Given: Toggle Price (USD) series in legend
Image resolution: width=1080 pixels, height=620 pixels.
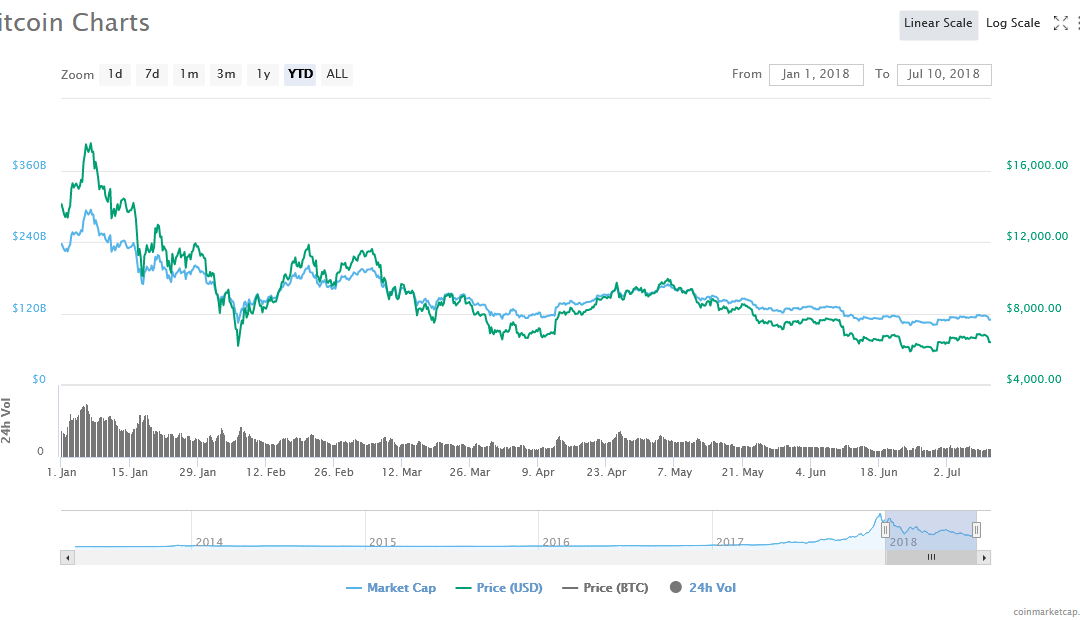Looking at the screenshot, I should click(x=499, y=588).
